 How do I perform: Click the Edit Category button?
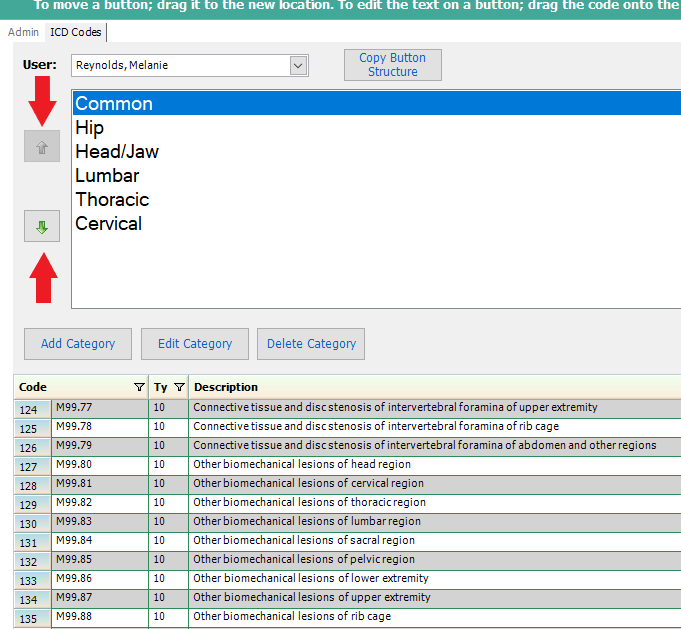click(195, 344)
